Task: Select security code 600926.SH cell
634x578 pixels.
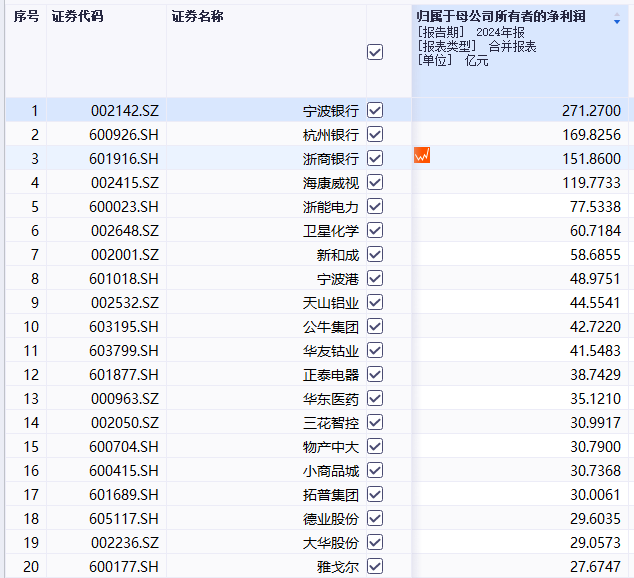Action: pyautogui.click(x=124, y=134)
